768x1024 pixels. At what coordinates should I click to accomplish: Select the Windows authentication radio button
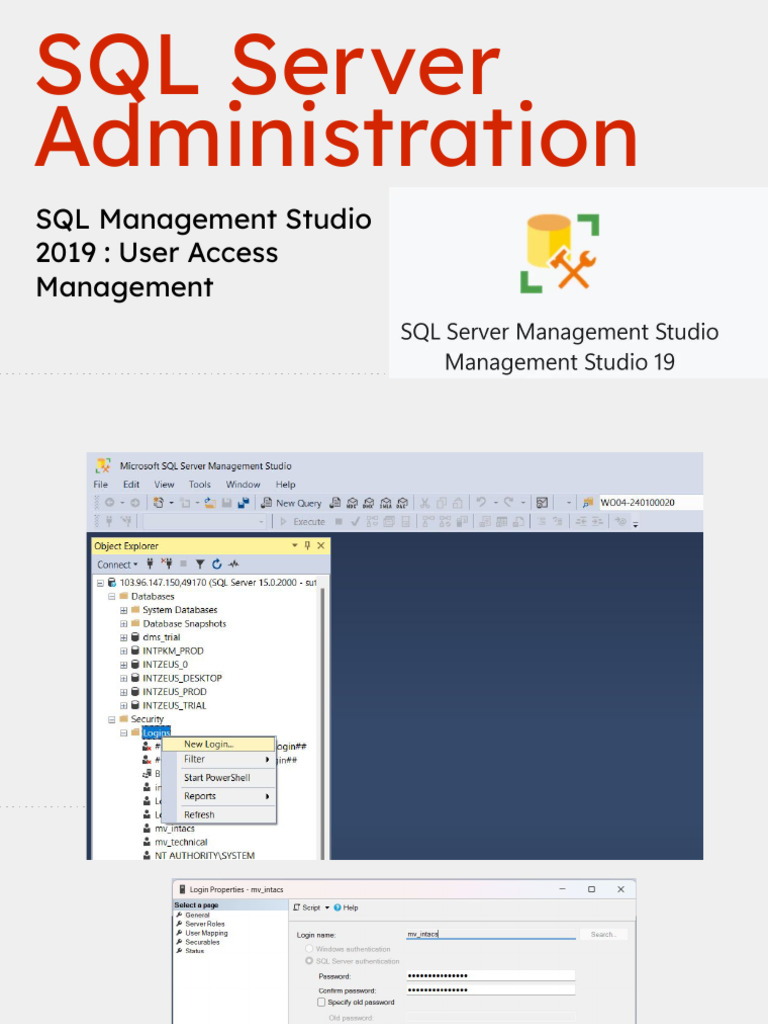pos(310,949)
